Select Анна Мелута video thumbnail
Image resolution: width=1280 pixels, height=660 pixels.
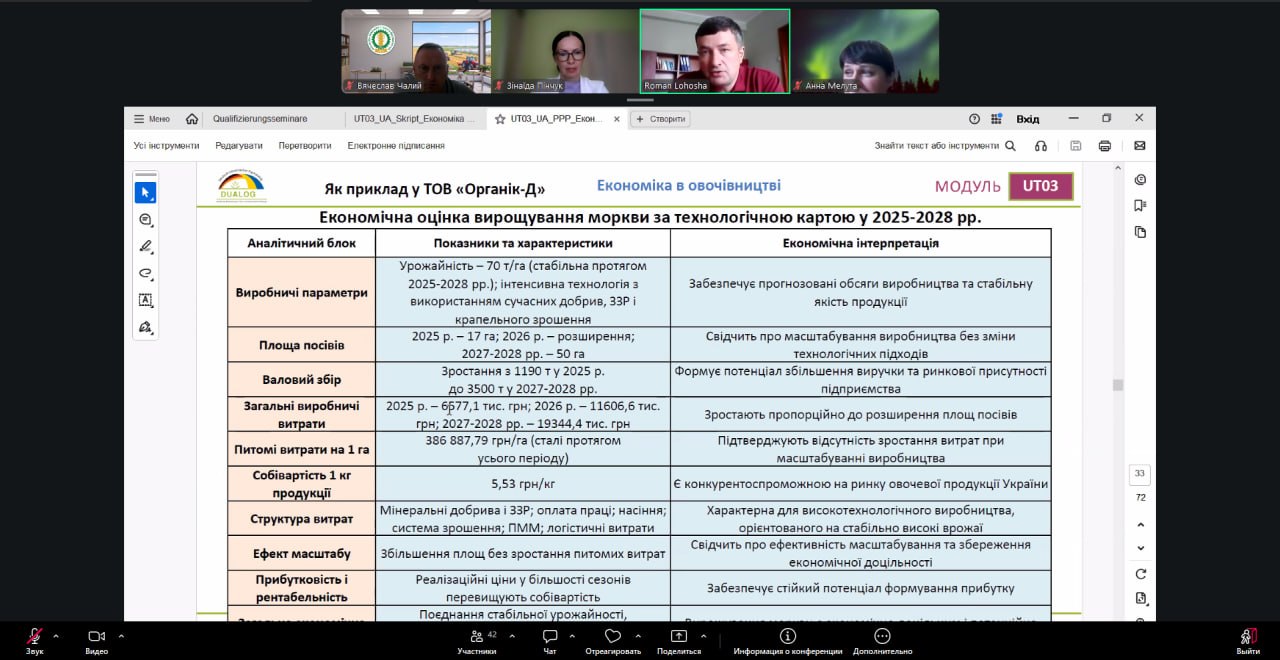pos(865,51)
